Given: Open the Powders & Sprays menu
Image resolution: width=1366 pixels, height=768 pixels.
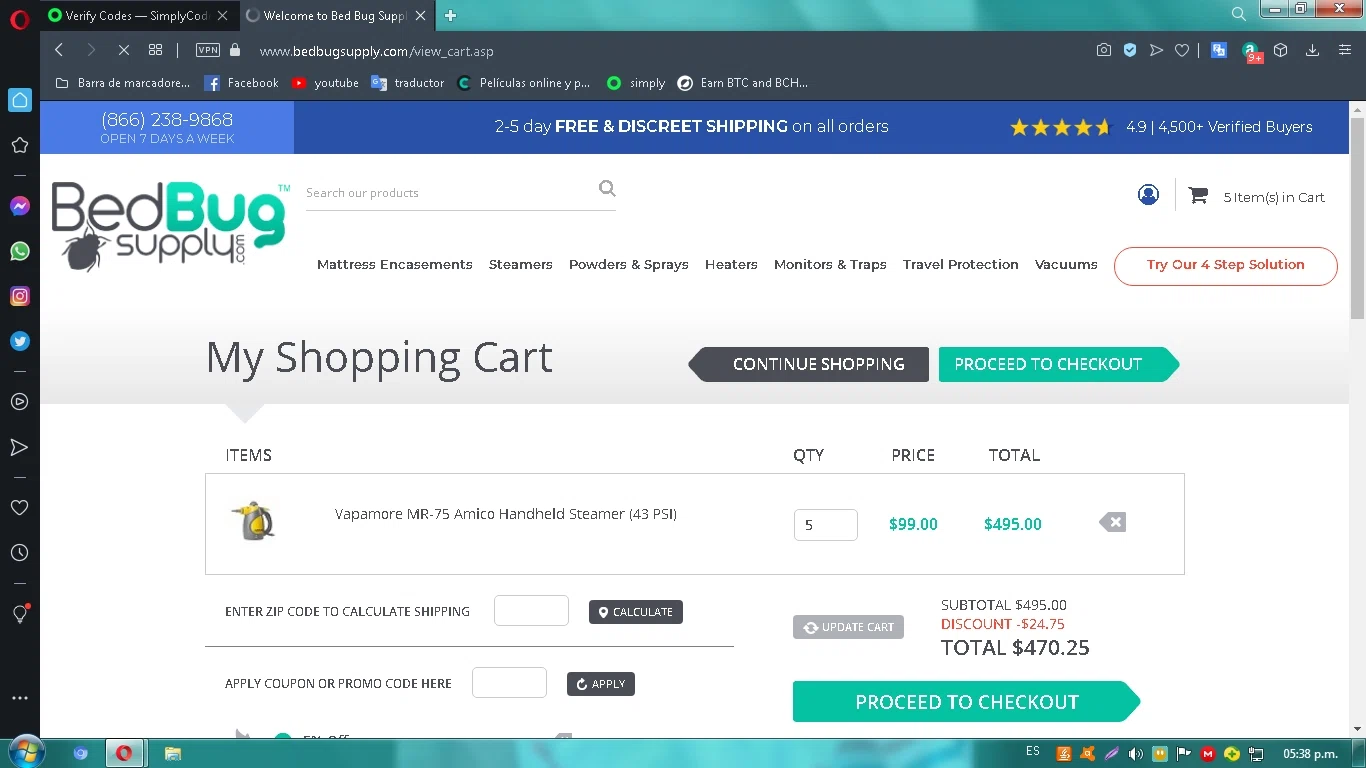Looking at the screenshot, I should 628,265.
